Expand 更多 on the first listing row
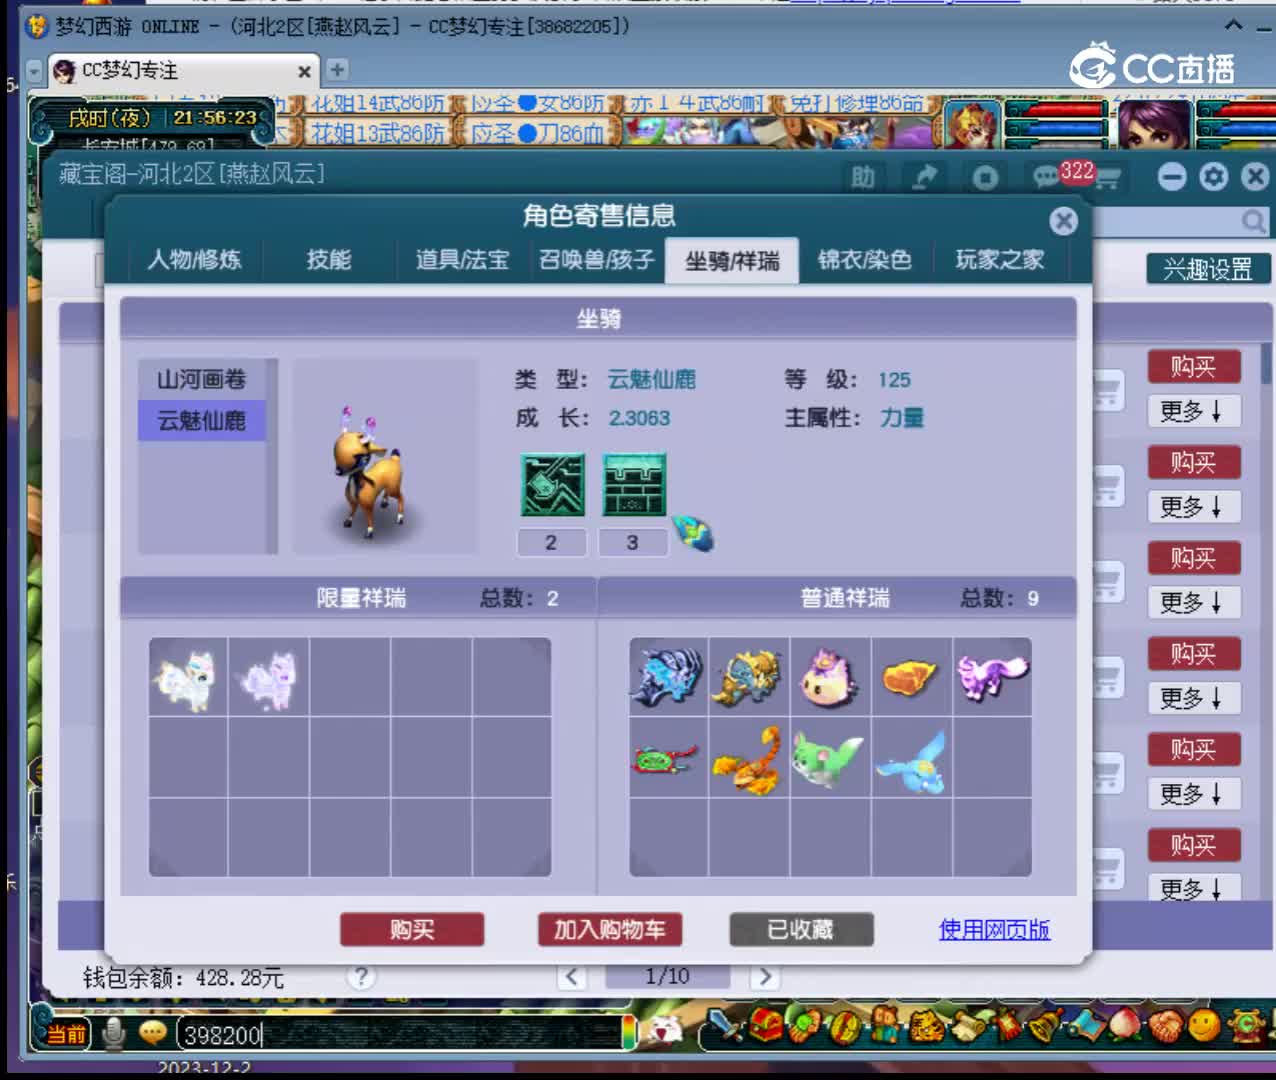The height and width of the screenshot is (1080, 1276). pos(1194,411)
